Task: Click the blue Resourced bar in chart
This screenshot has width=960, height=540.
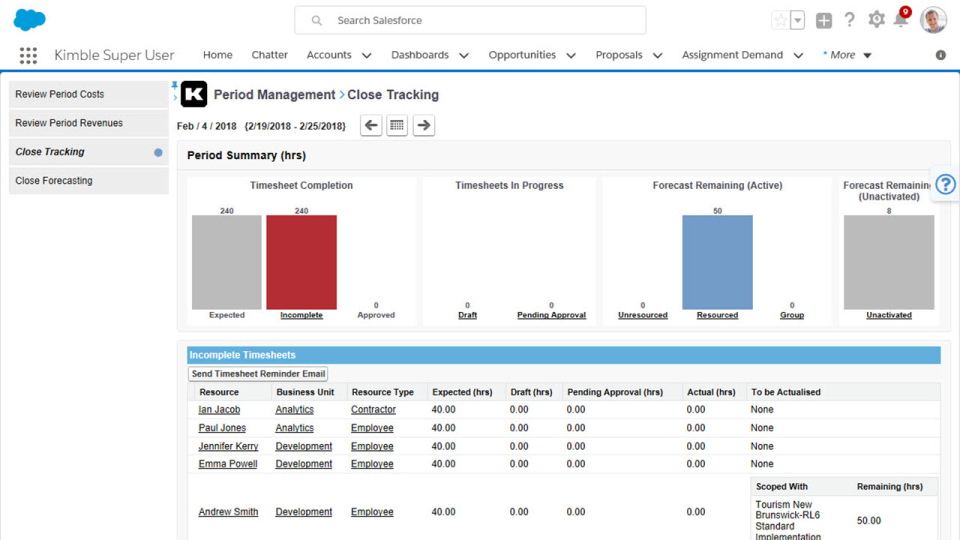Action: click(x=717, y=262)
